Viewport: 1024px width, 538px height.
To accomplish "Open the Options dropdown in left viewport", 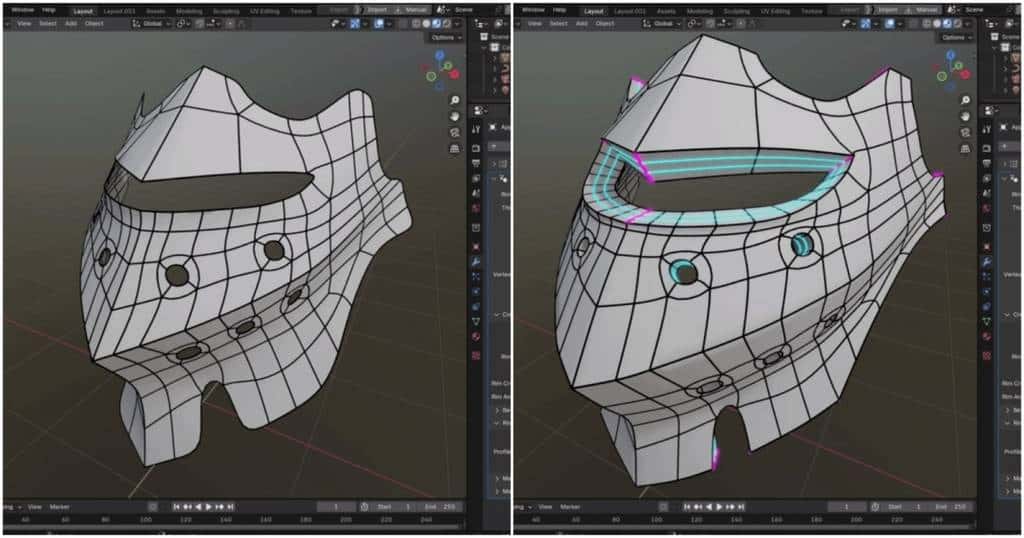I will [x=446, y=37].
